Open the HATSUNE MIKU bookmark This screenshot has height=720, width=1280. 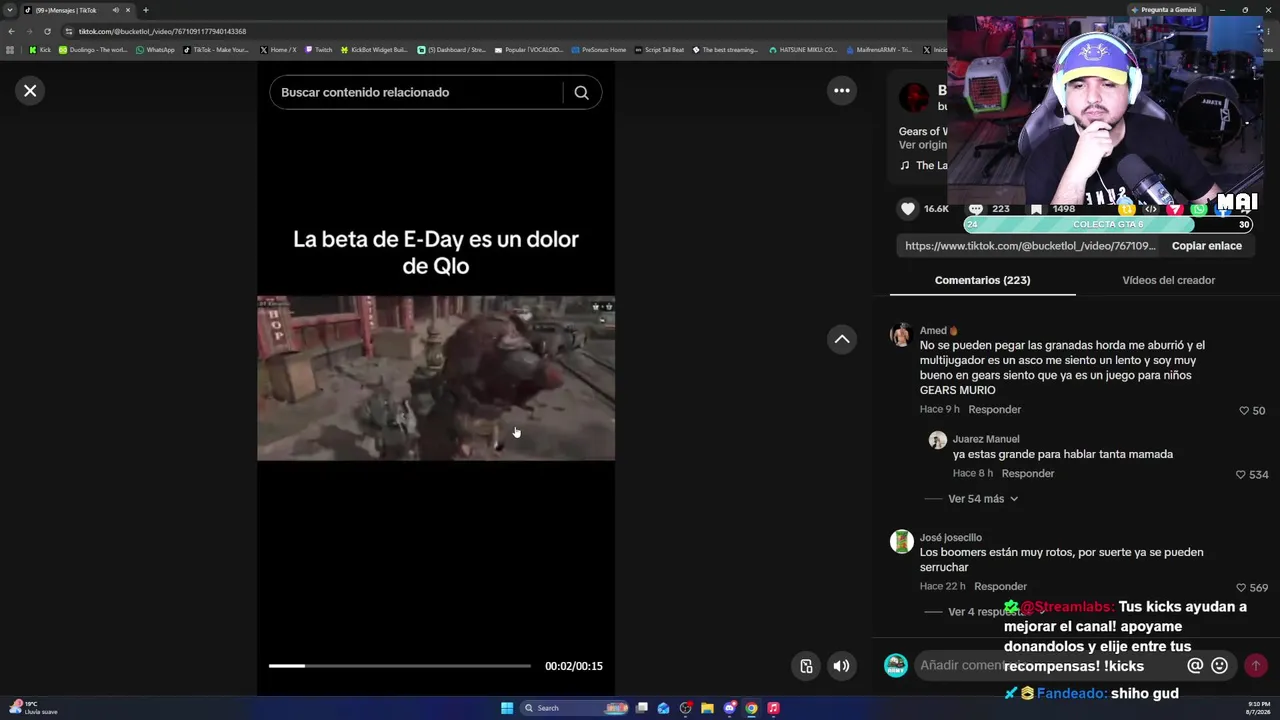[803, 50]
